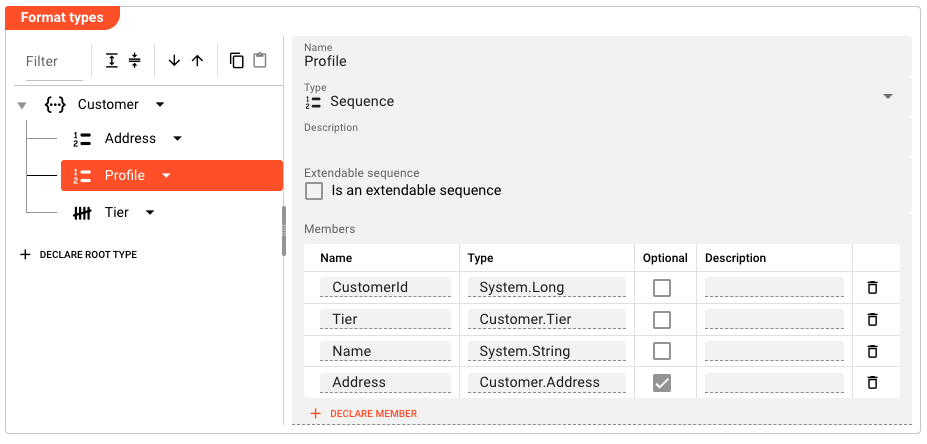Click the copy icon in tree toolbar

tap(236, 60)
